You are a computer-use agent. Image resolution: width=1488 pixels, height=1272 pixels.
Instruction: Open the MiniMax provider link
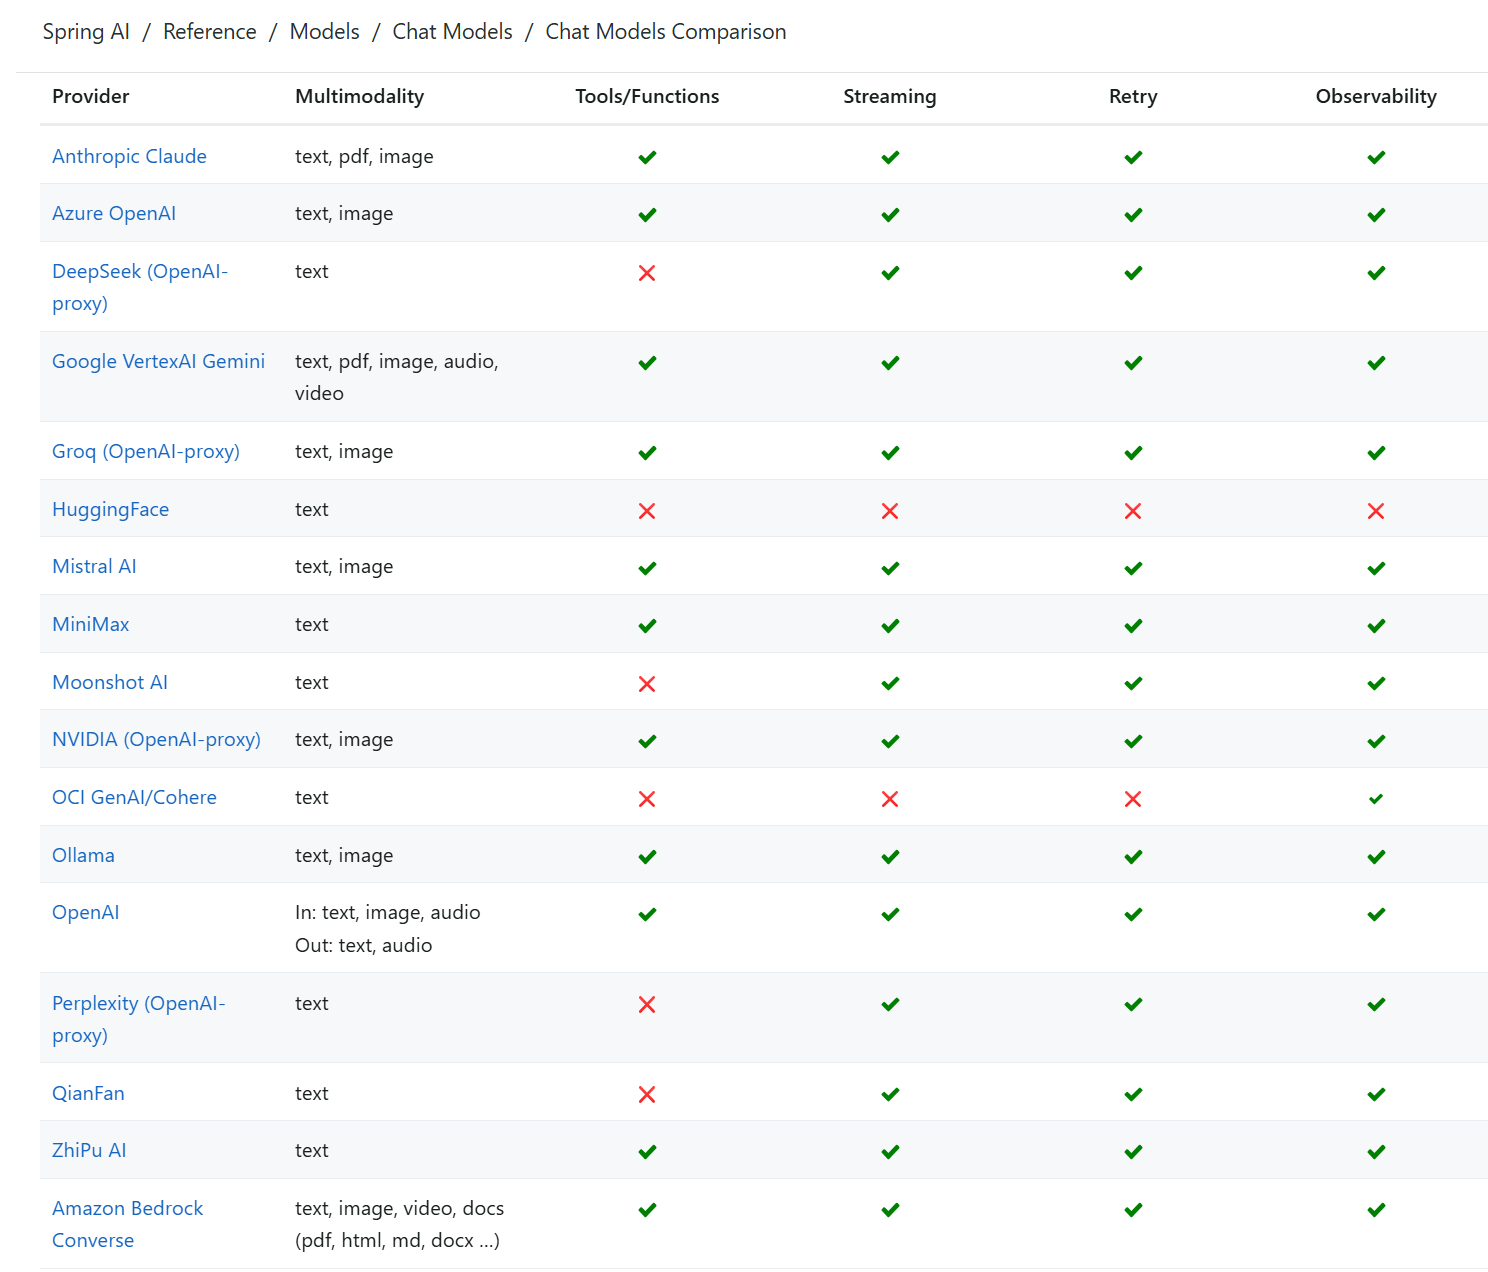point(90,624)
